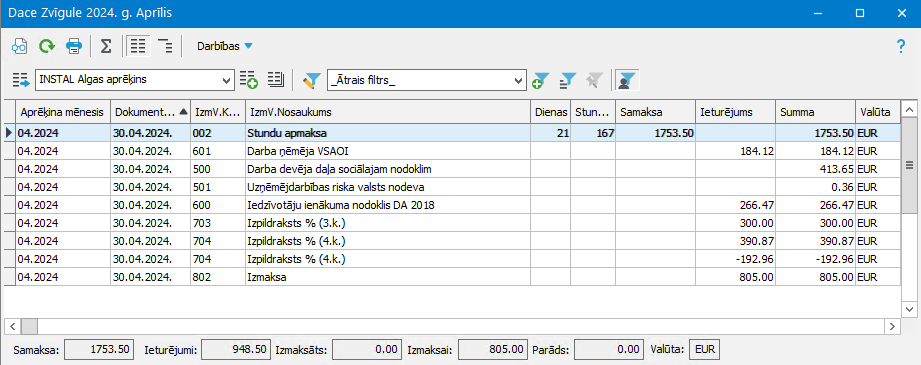Click the current row indicator arrow
Viewport: 921px width, 365px height.
coord(9,133)
